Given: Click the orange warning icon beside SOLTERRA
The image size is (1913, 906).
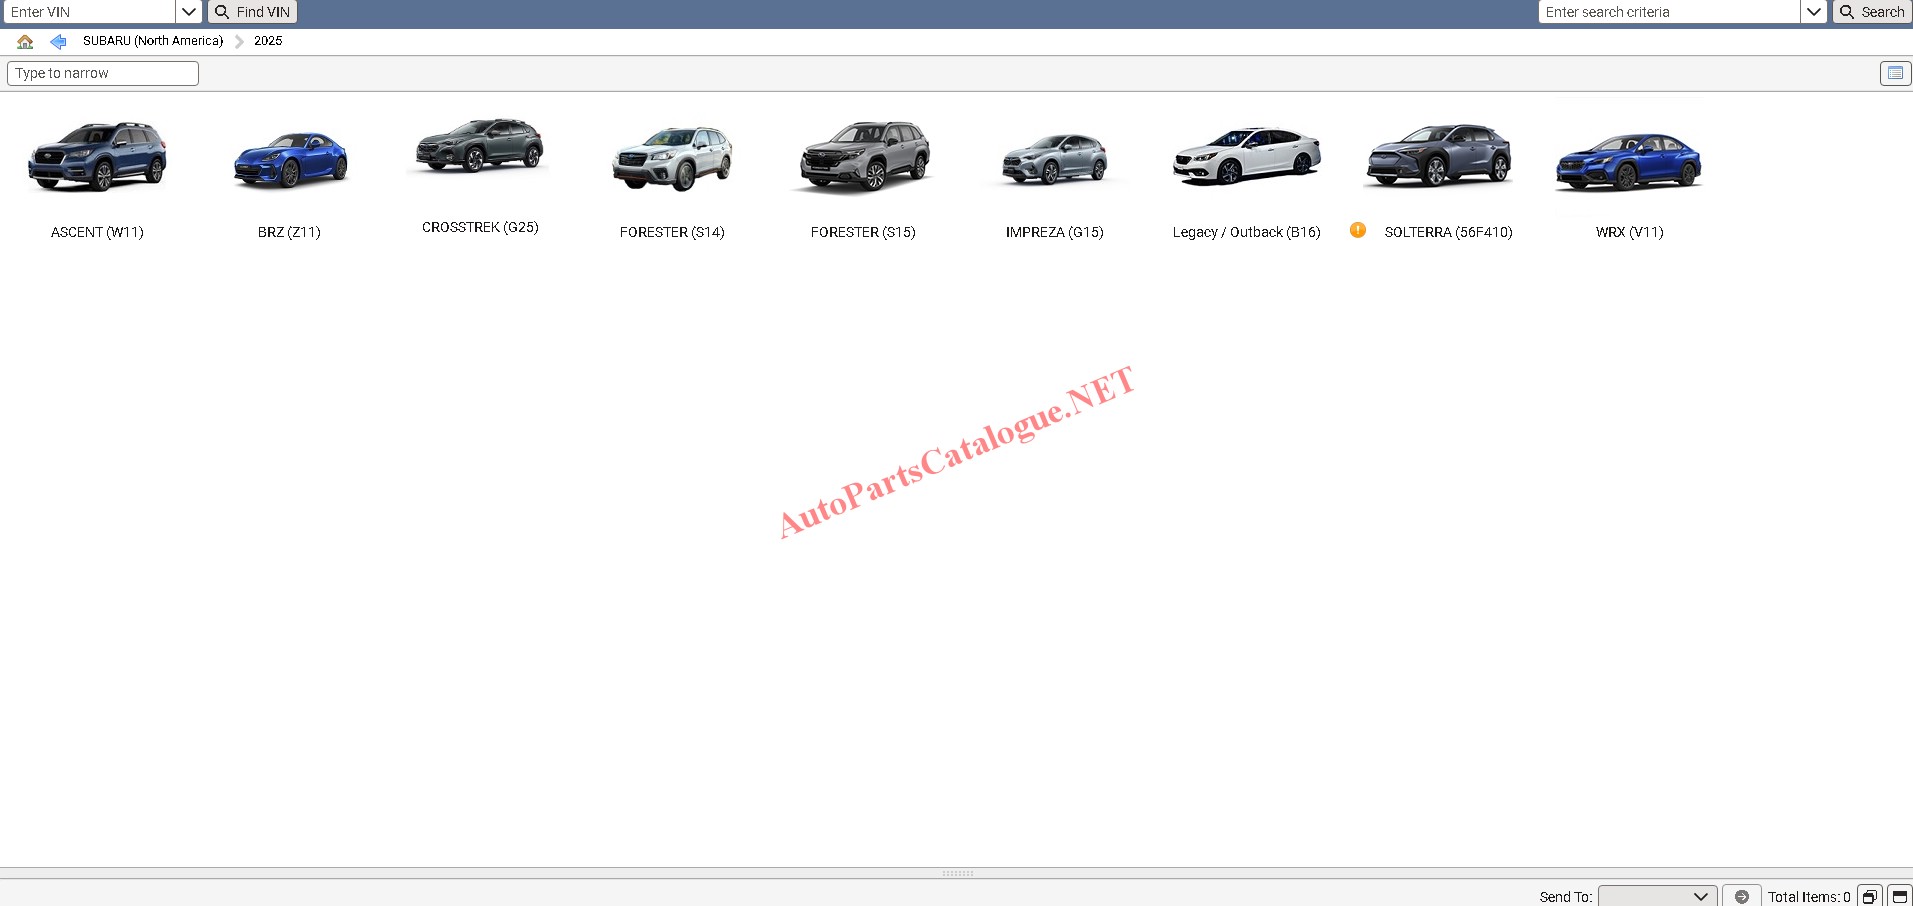Looking at the screenshot, I should tap(1357, 230).
